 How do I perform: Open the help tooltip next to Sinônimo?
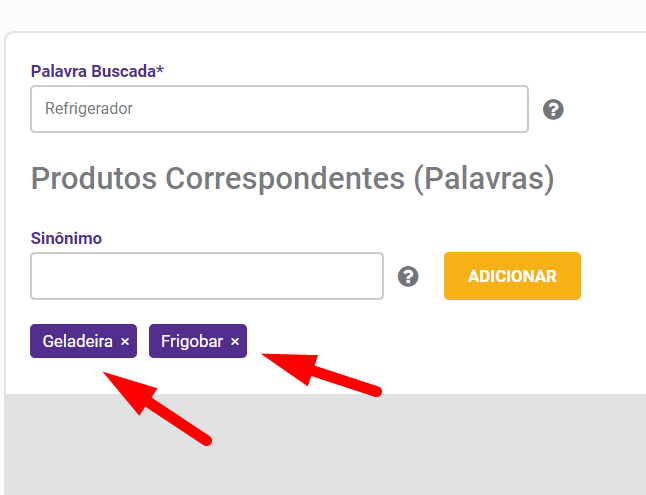click(408, 276)
